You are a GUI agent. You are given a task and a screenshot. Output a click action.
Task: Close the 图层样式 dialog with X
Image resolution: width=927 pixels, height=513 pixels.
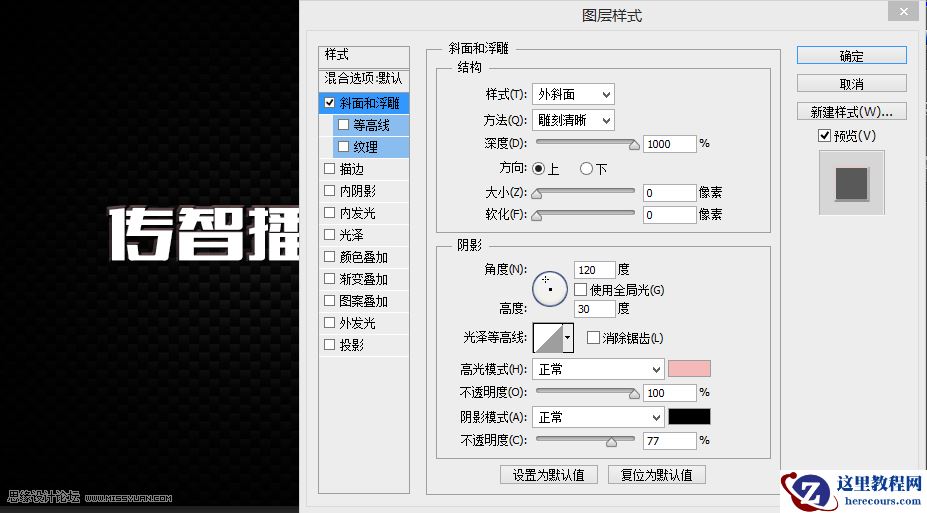904,11
